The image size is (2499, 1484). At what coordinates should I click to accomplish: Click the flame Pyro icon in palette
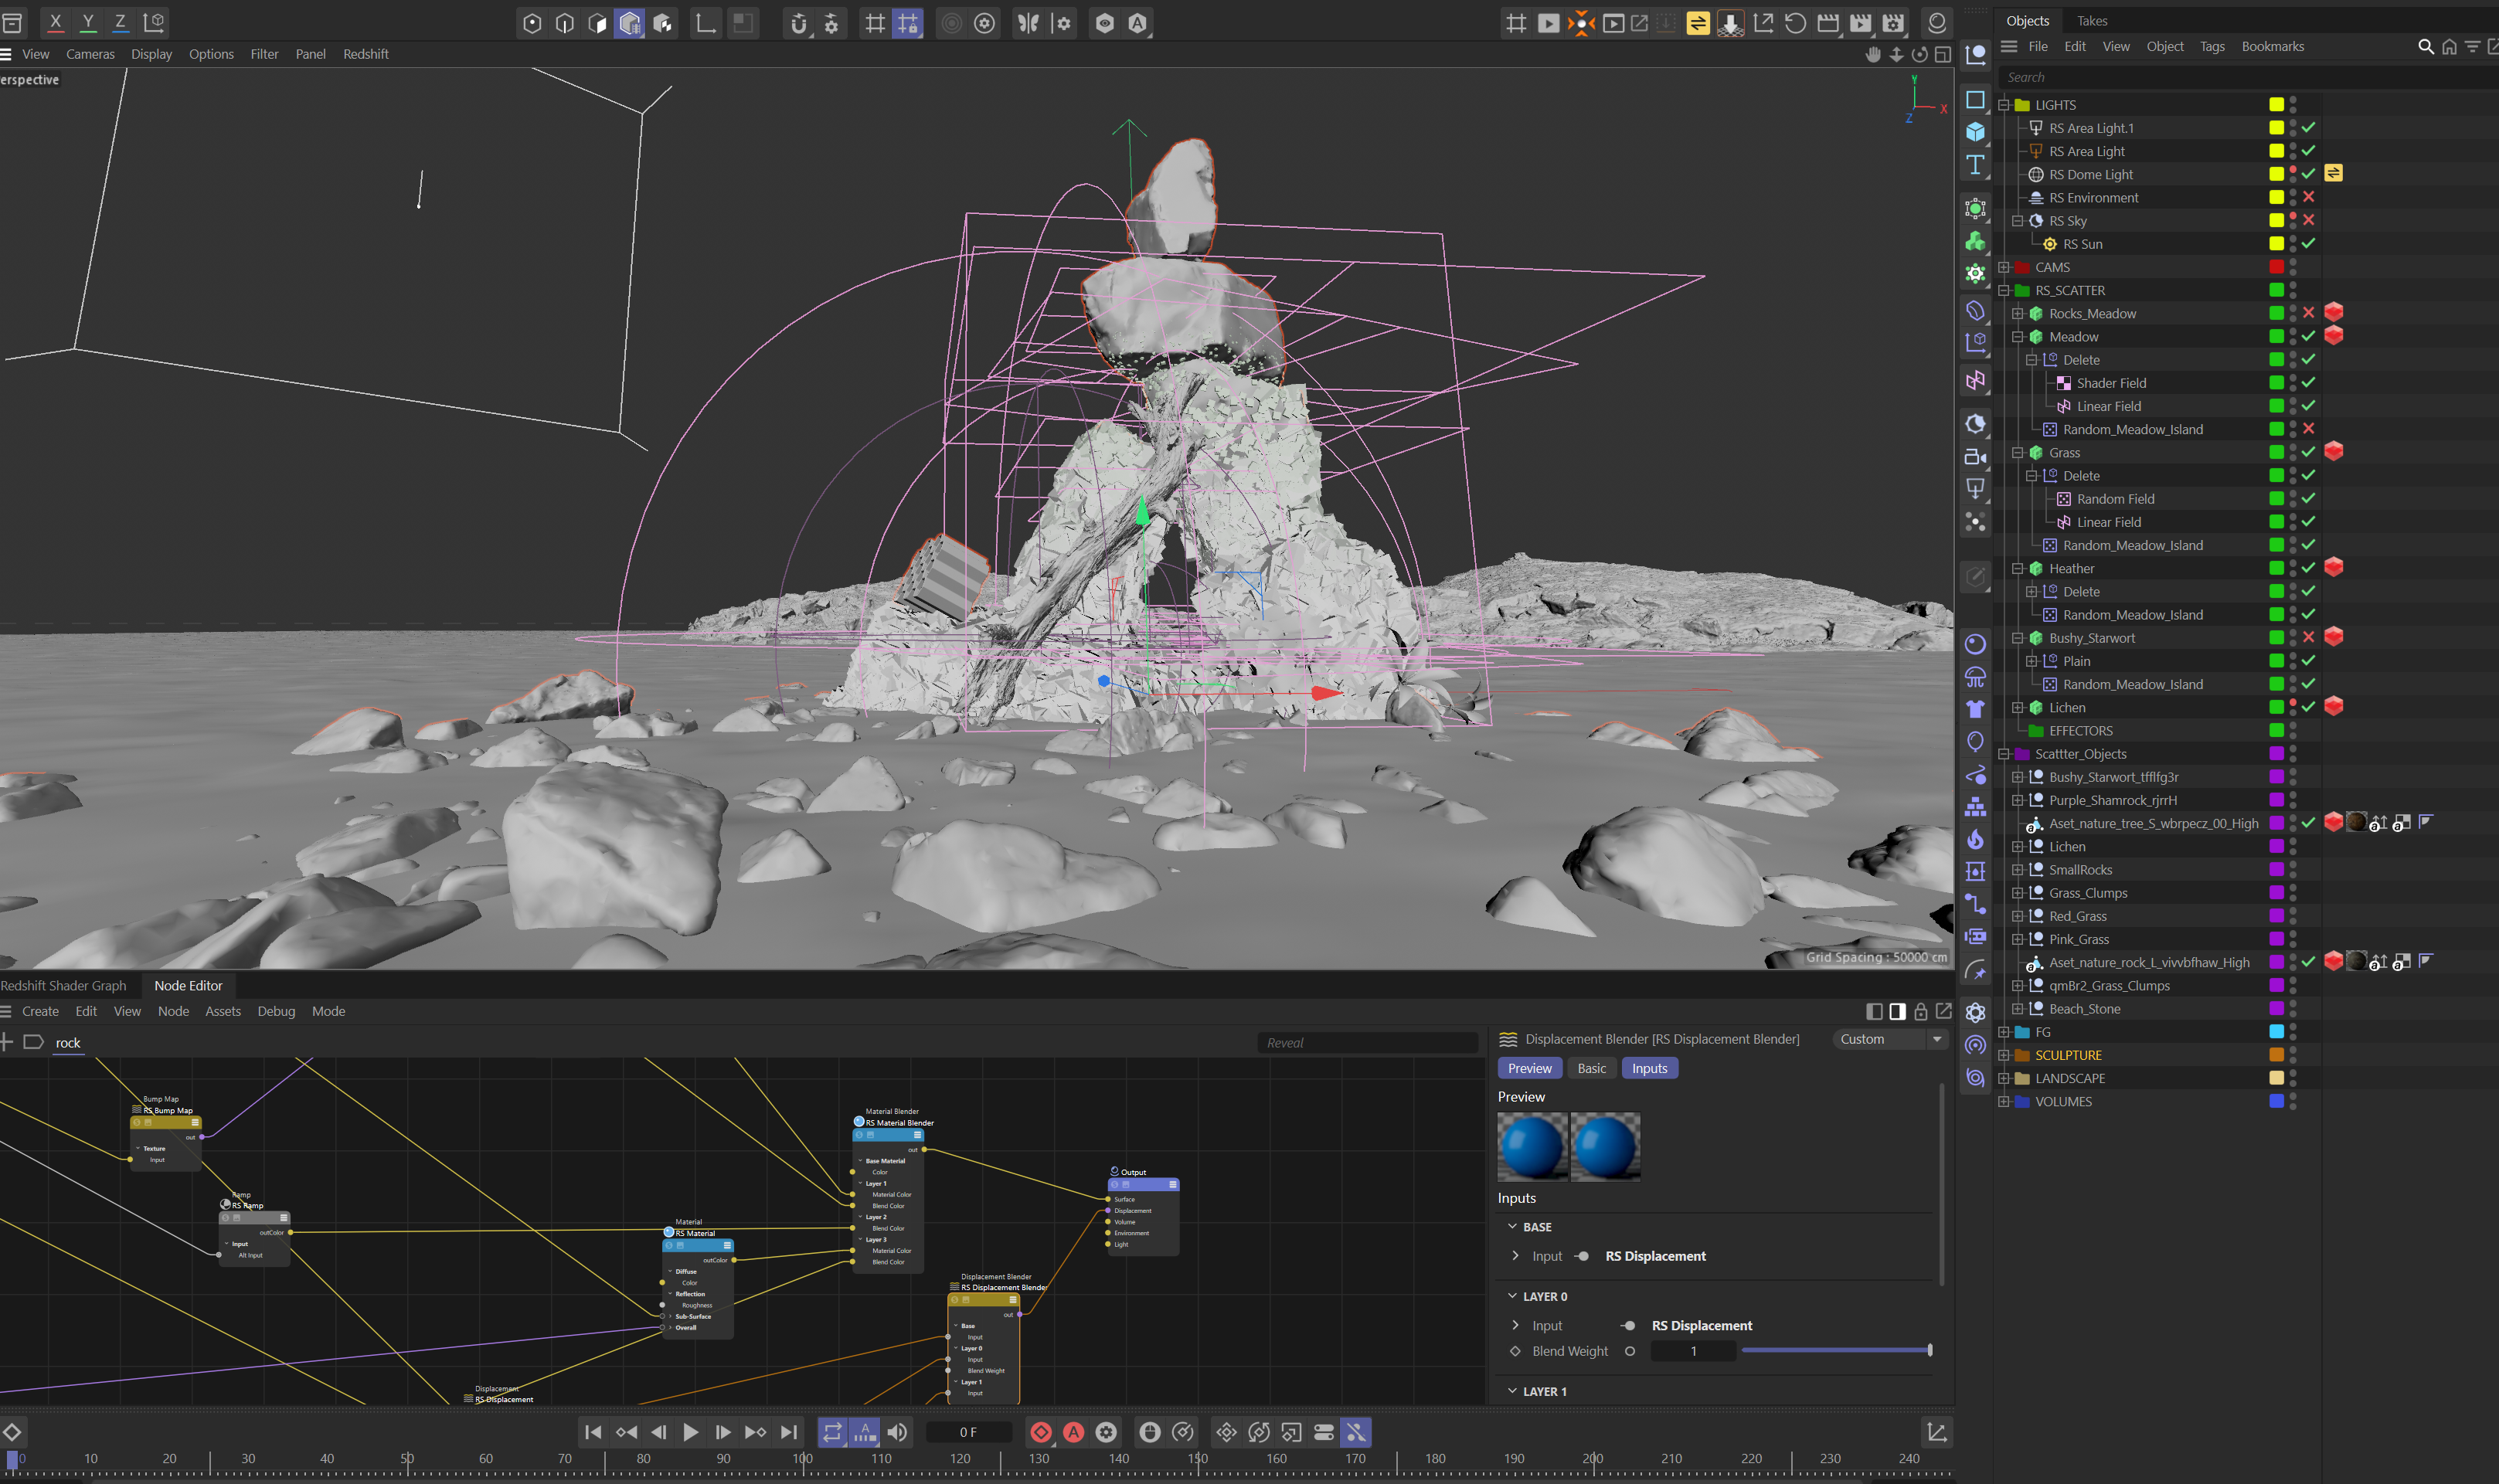coord(1975,839)
